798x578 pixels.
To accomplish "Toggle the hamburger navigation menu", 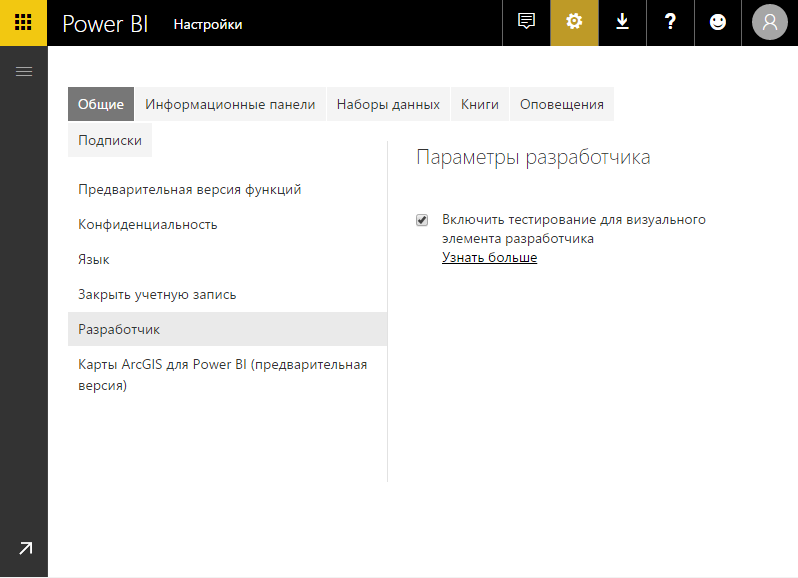I will tap(24, 71).
